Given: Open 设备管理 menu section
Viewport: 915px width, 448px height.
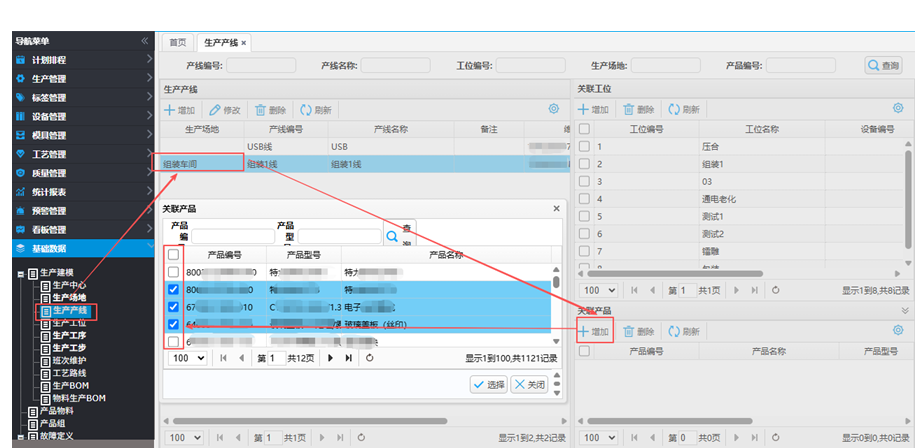Looking at the screenshot, I should (x=83, y=116).
